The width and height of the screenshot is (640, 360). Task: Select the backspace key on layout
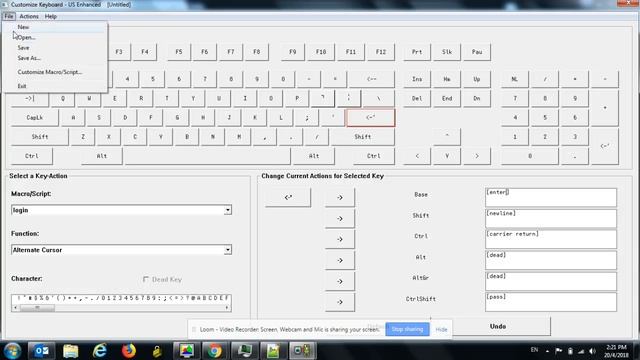(x=371, y=79)
